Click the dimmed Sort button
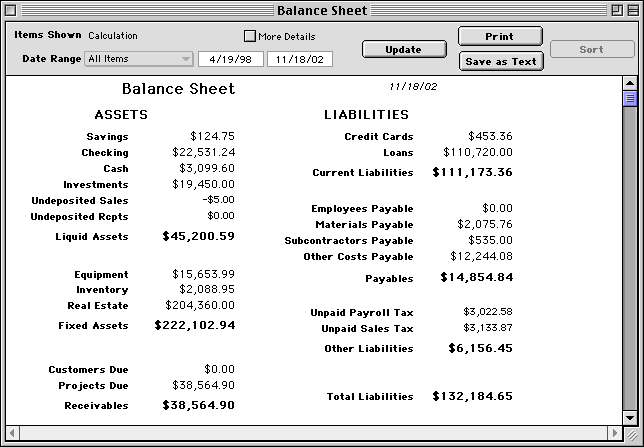The image size is (644, 447). tap(591, 49)
